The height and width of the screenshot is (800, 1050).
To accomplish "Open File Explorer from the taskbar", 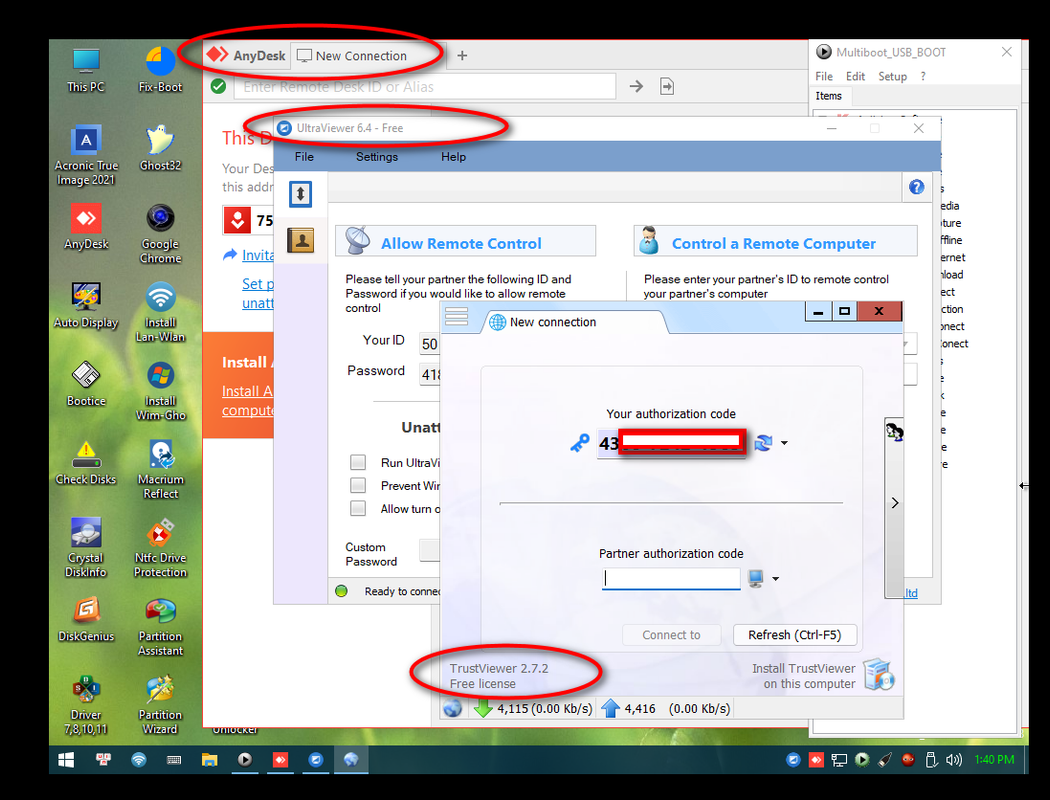I will click(210, 759).
